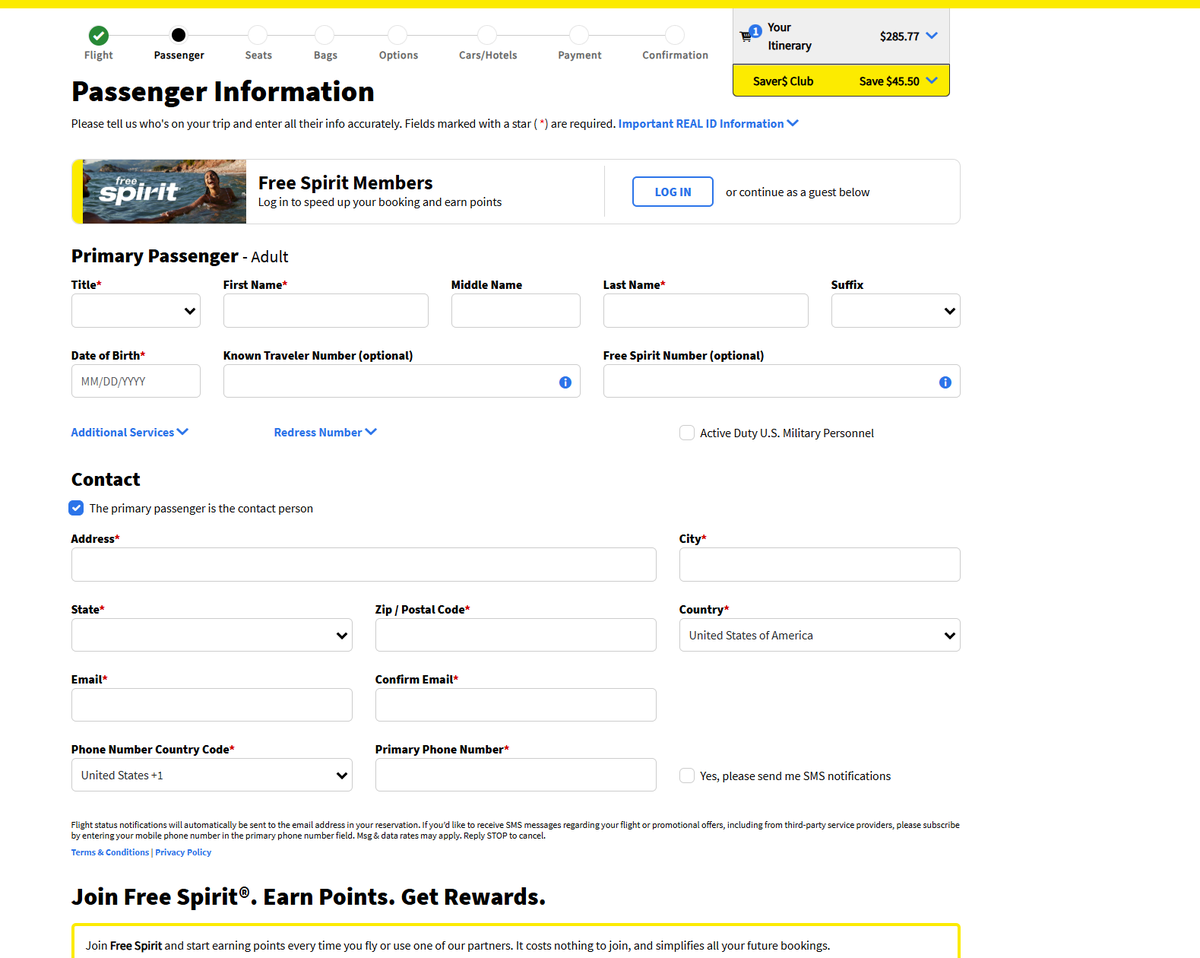Image resolution: width=1200 pixels, height=958 pixels.
Task: Expand Redress Number section
Action: click(325, 432)
